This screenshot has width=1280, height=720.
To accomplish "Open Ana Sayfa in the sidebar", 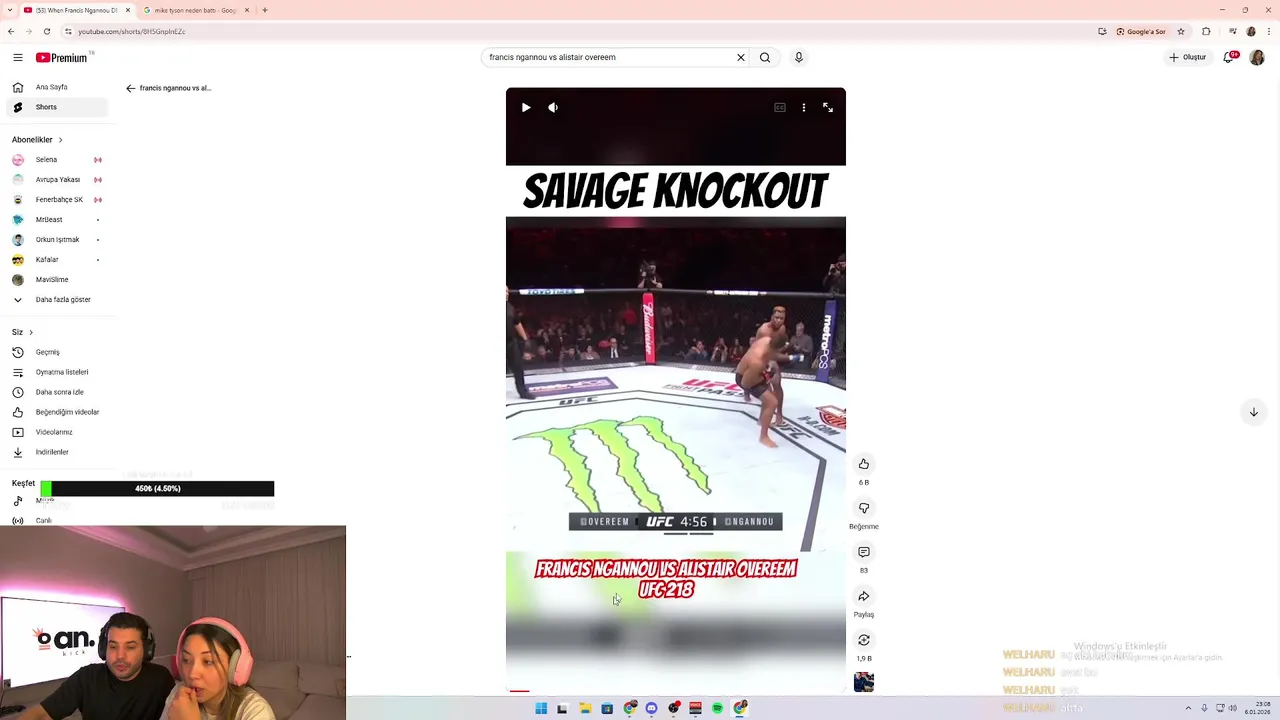I will pos(52,87).
